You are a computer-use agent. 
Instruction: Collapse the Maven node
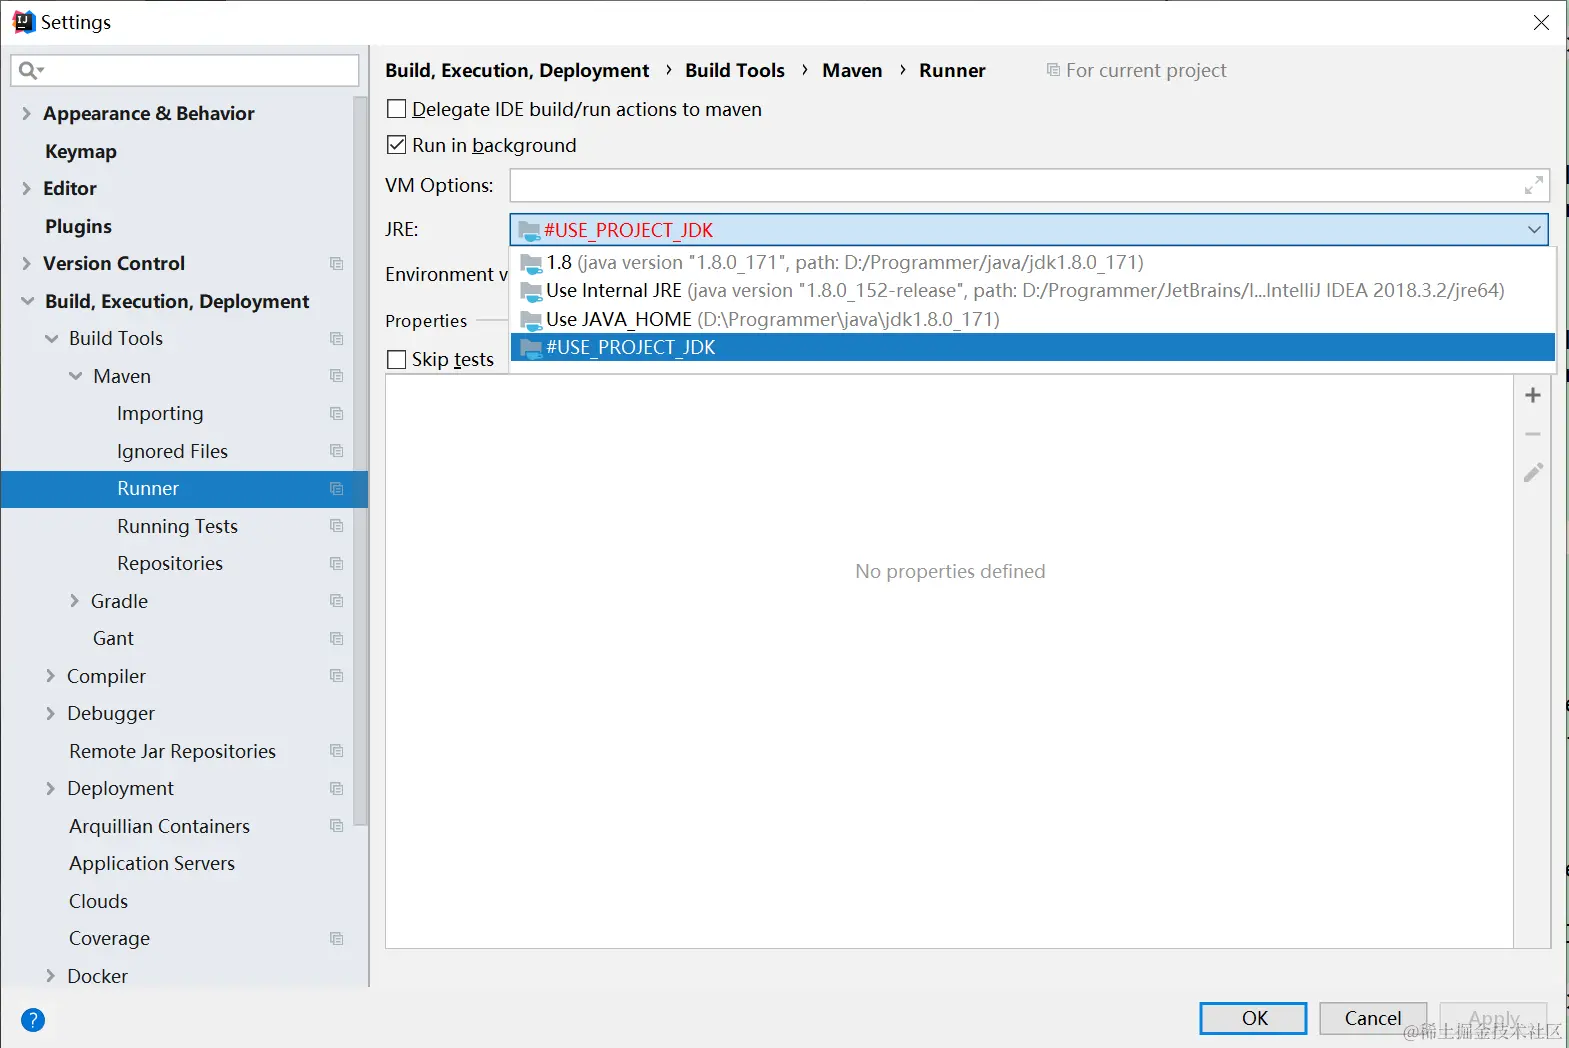tap(75, 376)
